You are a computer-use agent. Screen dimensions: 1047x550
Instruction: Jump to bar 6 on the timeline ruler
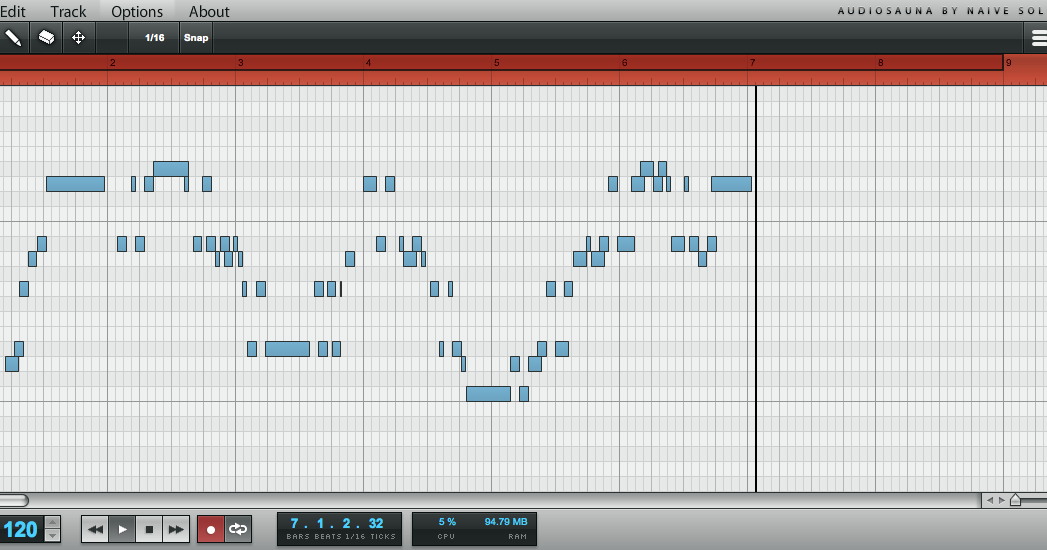(624, 63)
